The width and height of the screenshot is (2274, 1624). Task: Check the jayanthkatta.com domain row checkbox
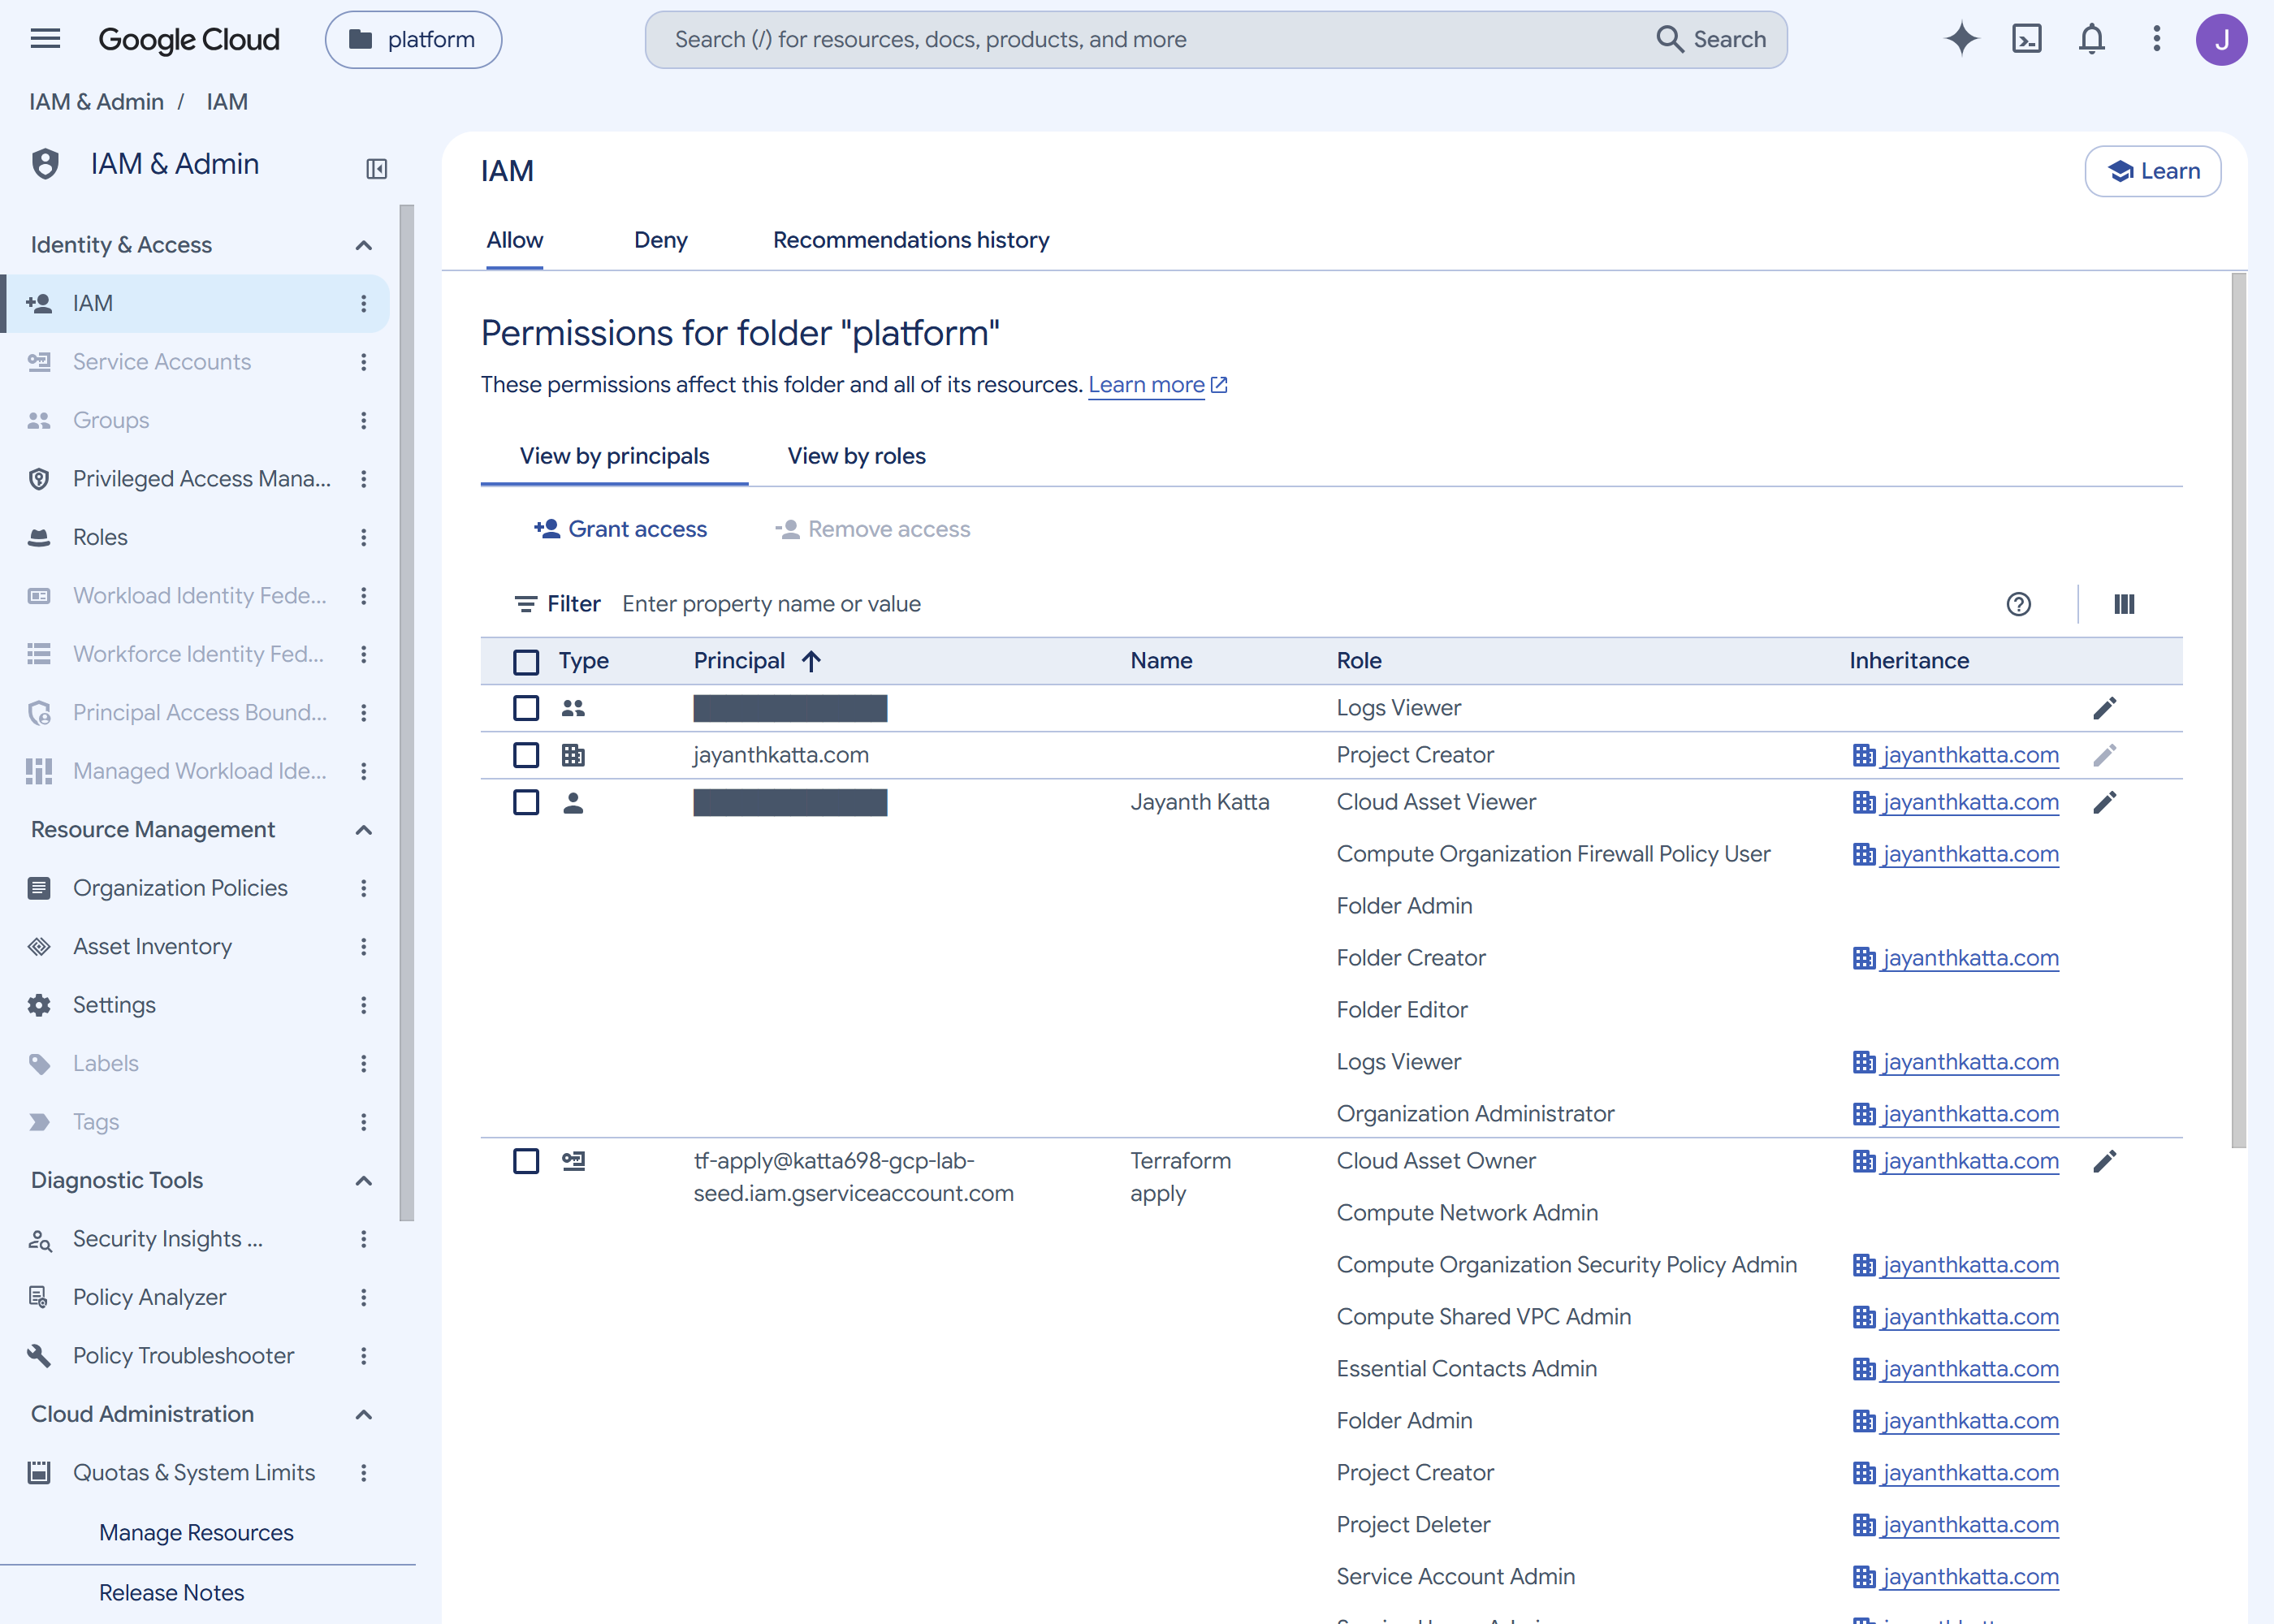526,755
